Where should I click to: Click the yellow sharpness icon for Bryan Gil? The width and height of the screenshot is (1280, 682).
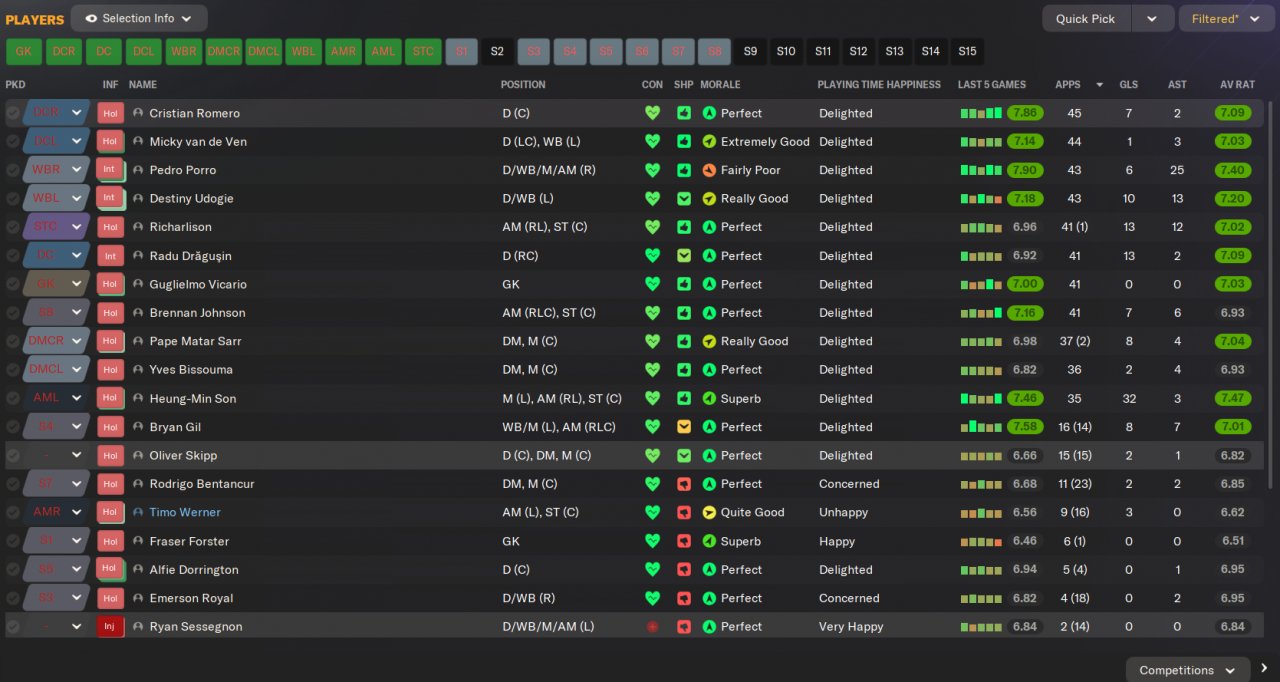coord(684,427)
